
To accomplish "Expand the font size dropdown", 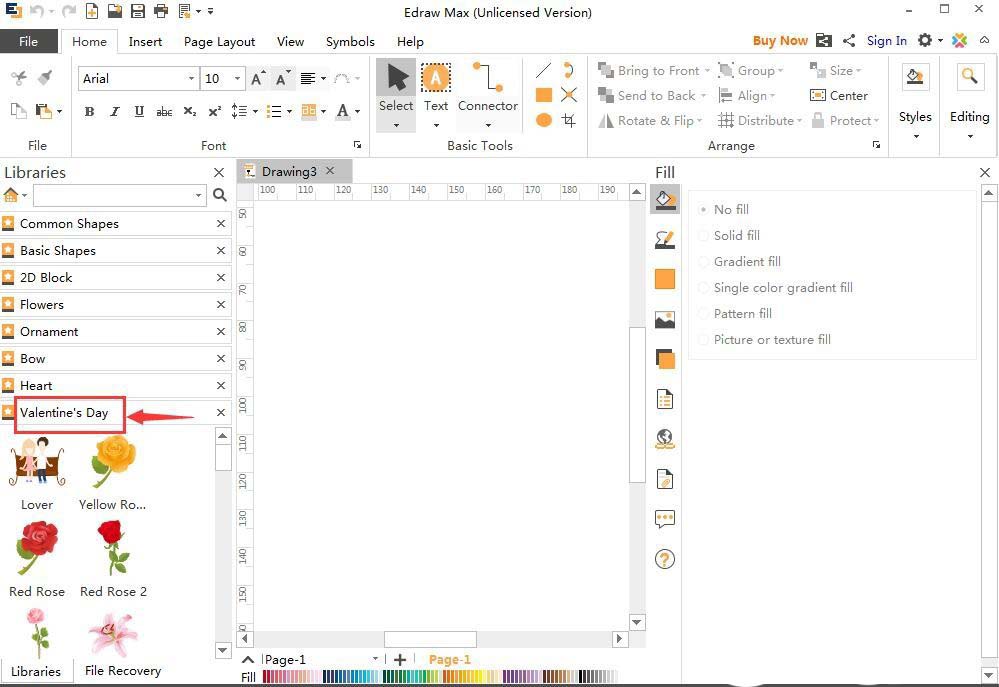I will pyautogui.click(x=237, y=79).
